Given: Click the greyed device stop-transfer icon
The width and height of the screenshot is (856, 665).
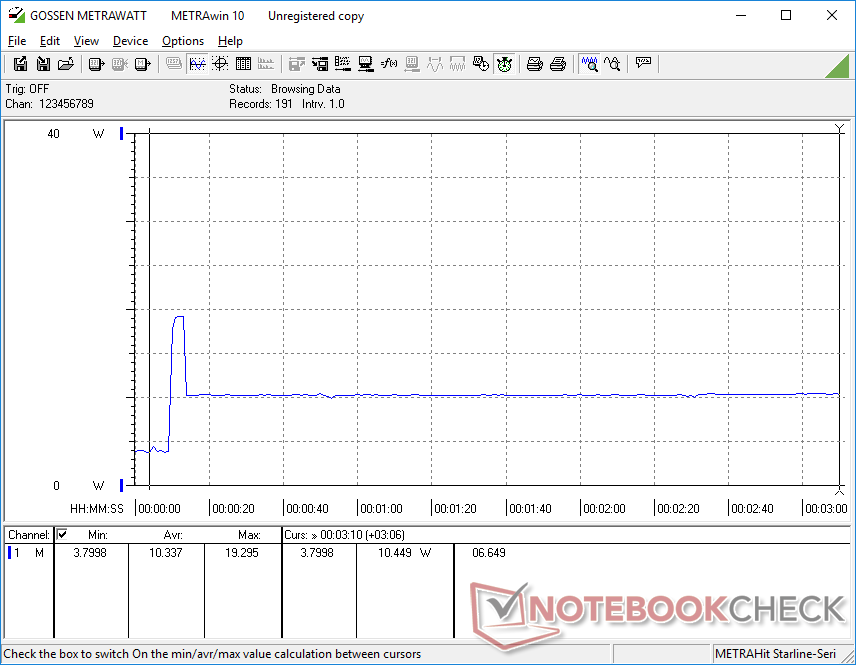Looking at the screenshot, I should click(x=120, y=64).
